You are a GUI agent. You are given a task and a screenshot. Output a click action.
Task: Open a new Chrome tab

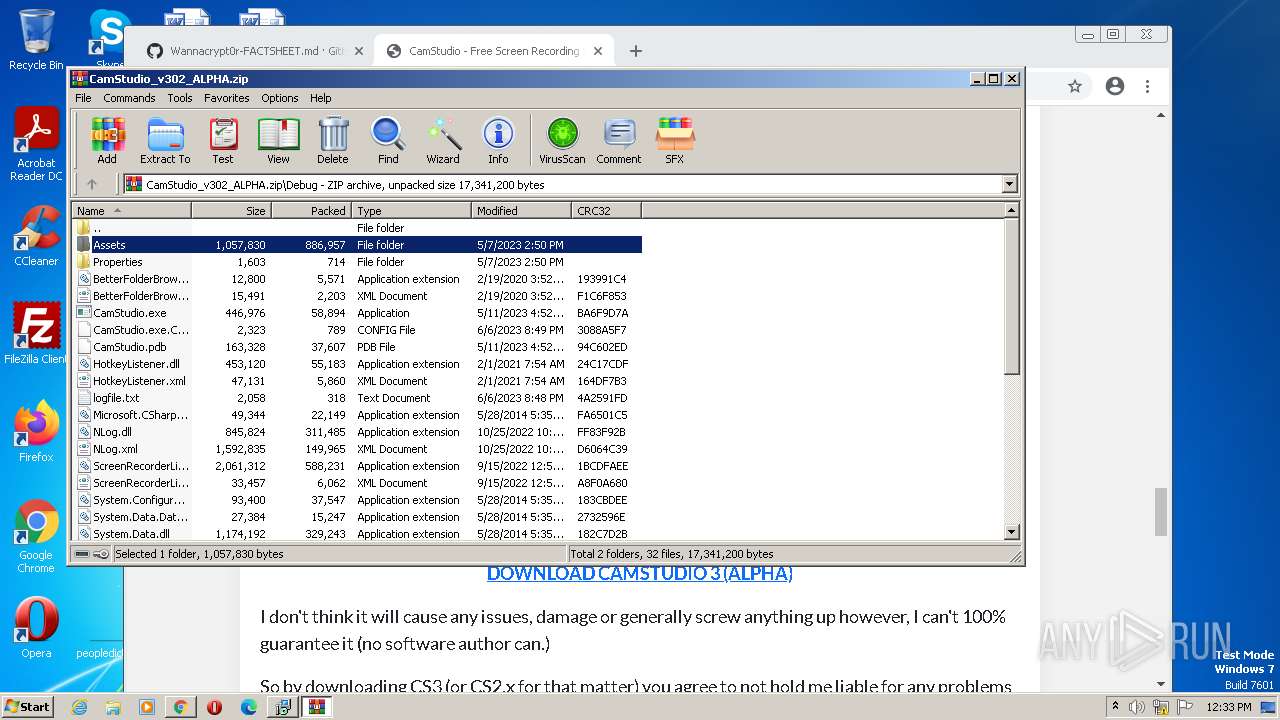point(635,51)
